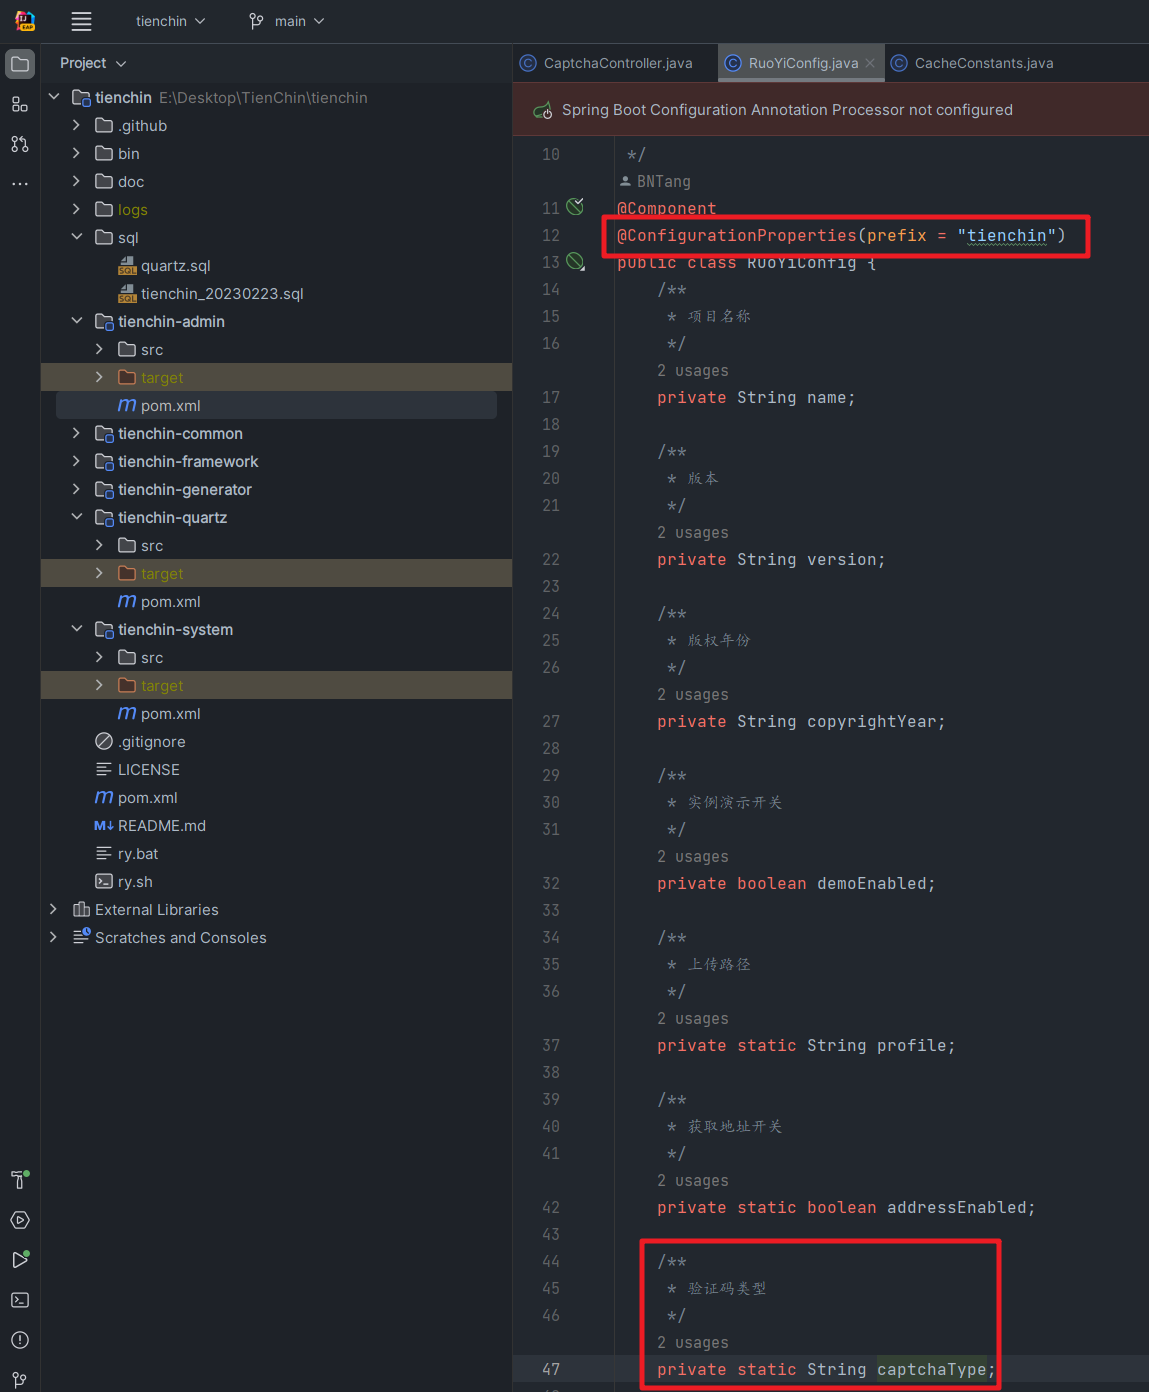Switch to the CaptchaController.java tab
The width and height of the screenshot is (1149, 1392).
point(617,63)
